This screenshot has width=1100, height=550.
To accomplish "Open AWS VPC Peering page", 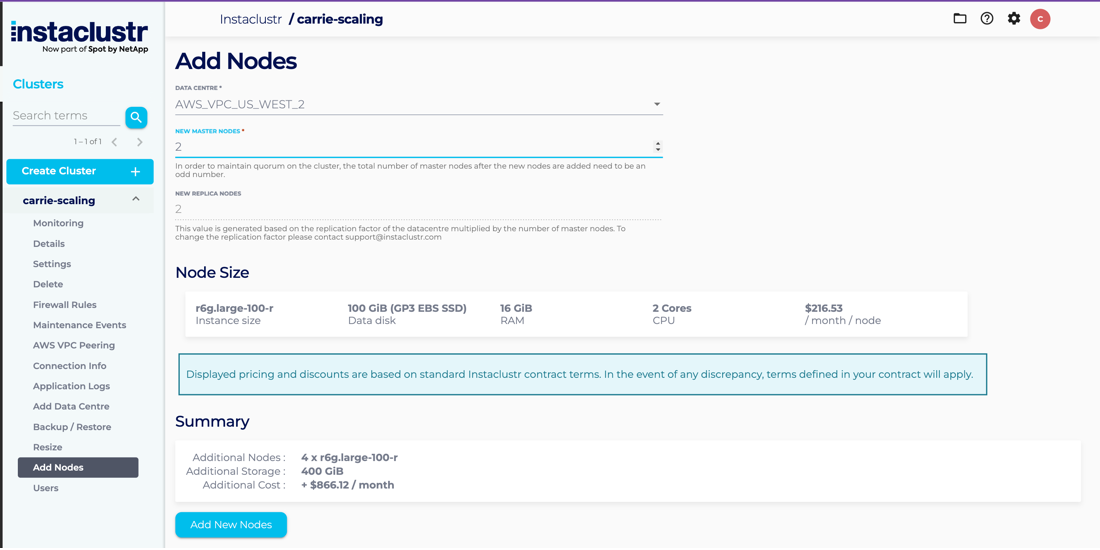I will click(x=74, y=345).
